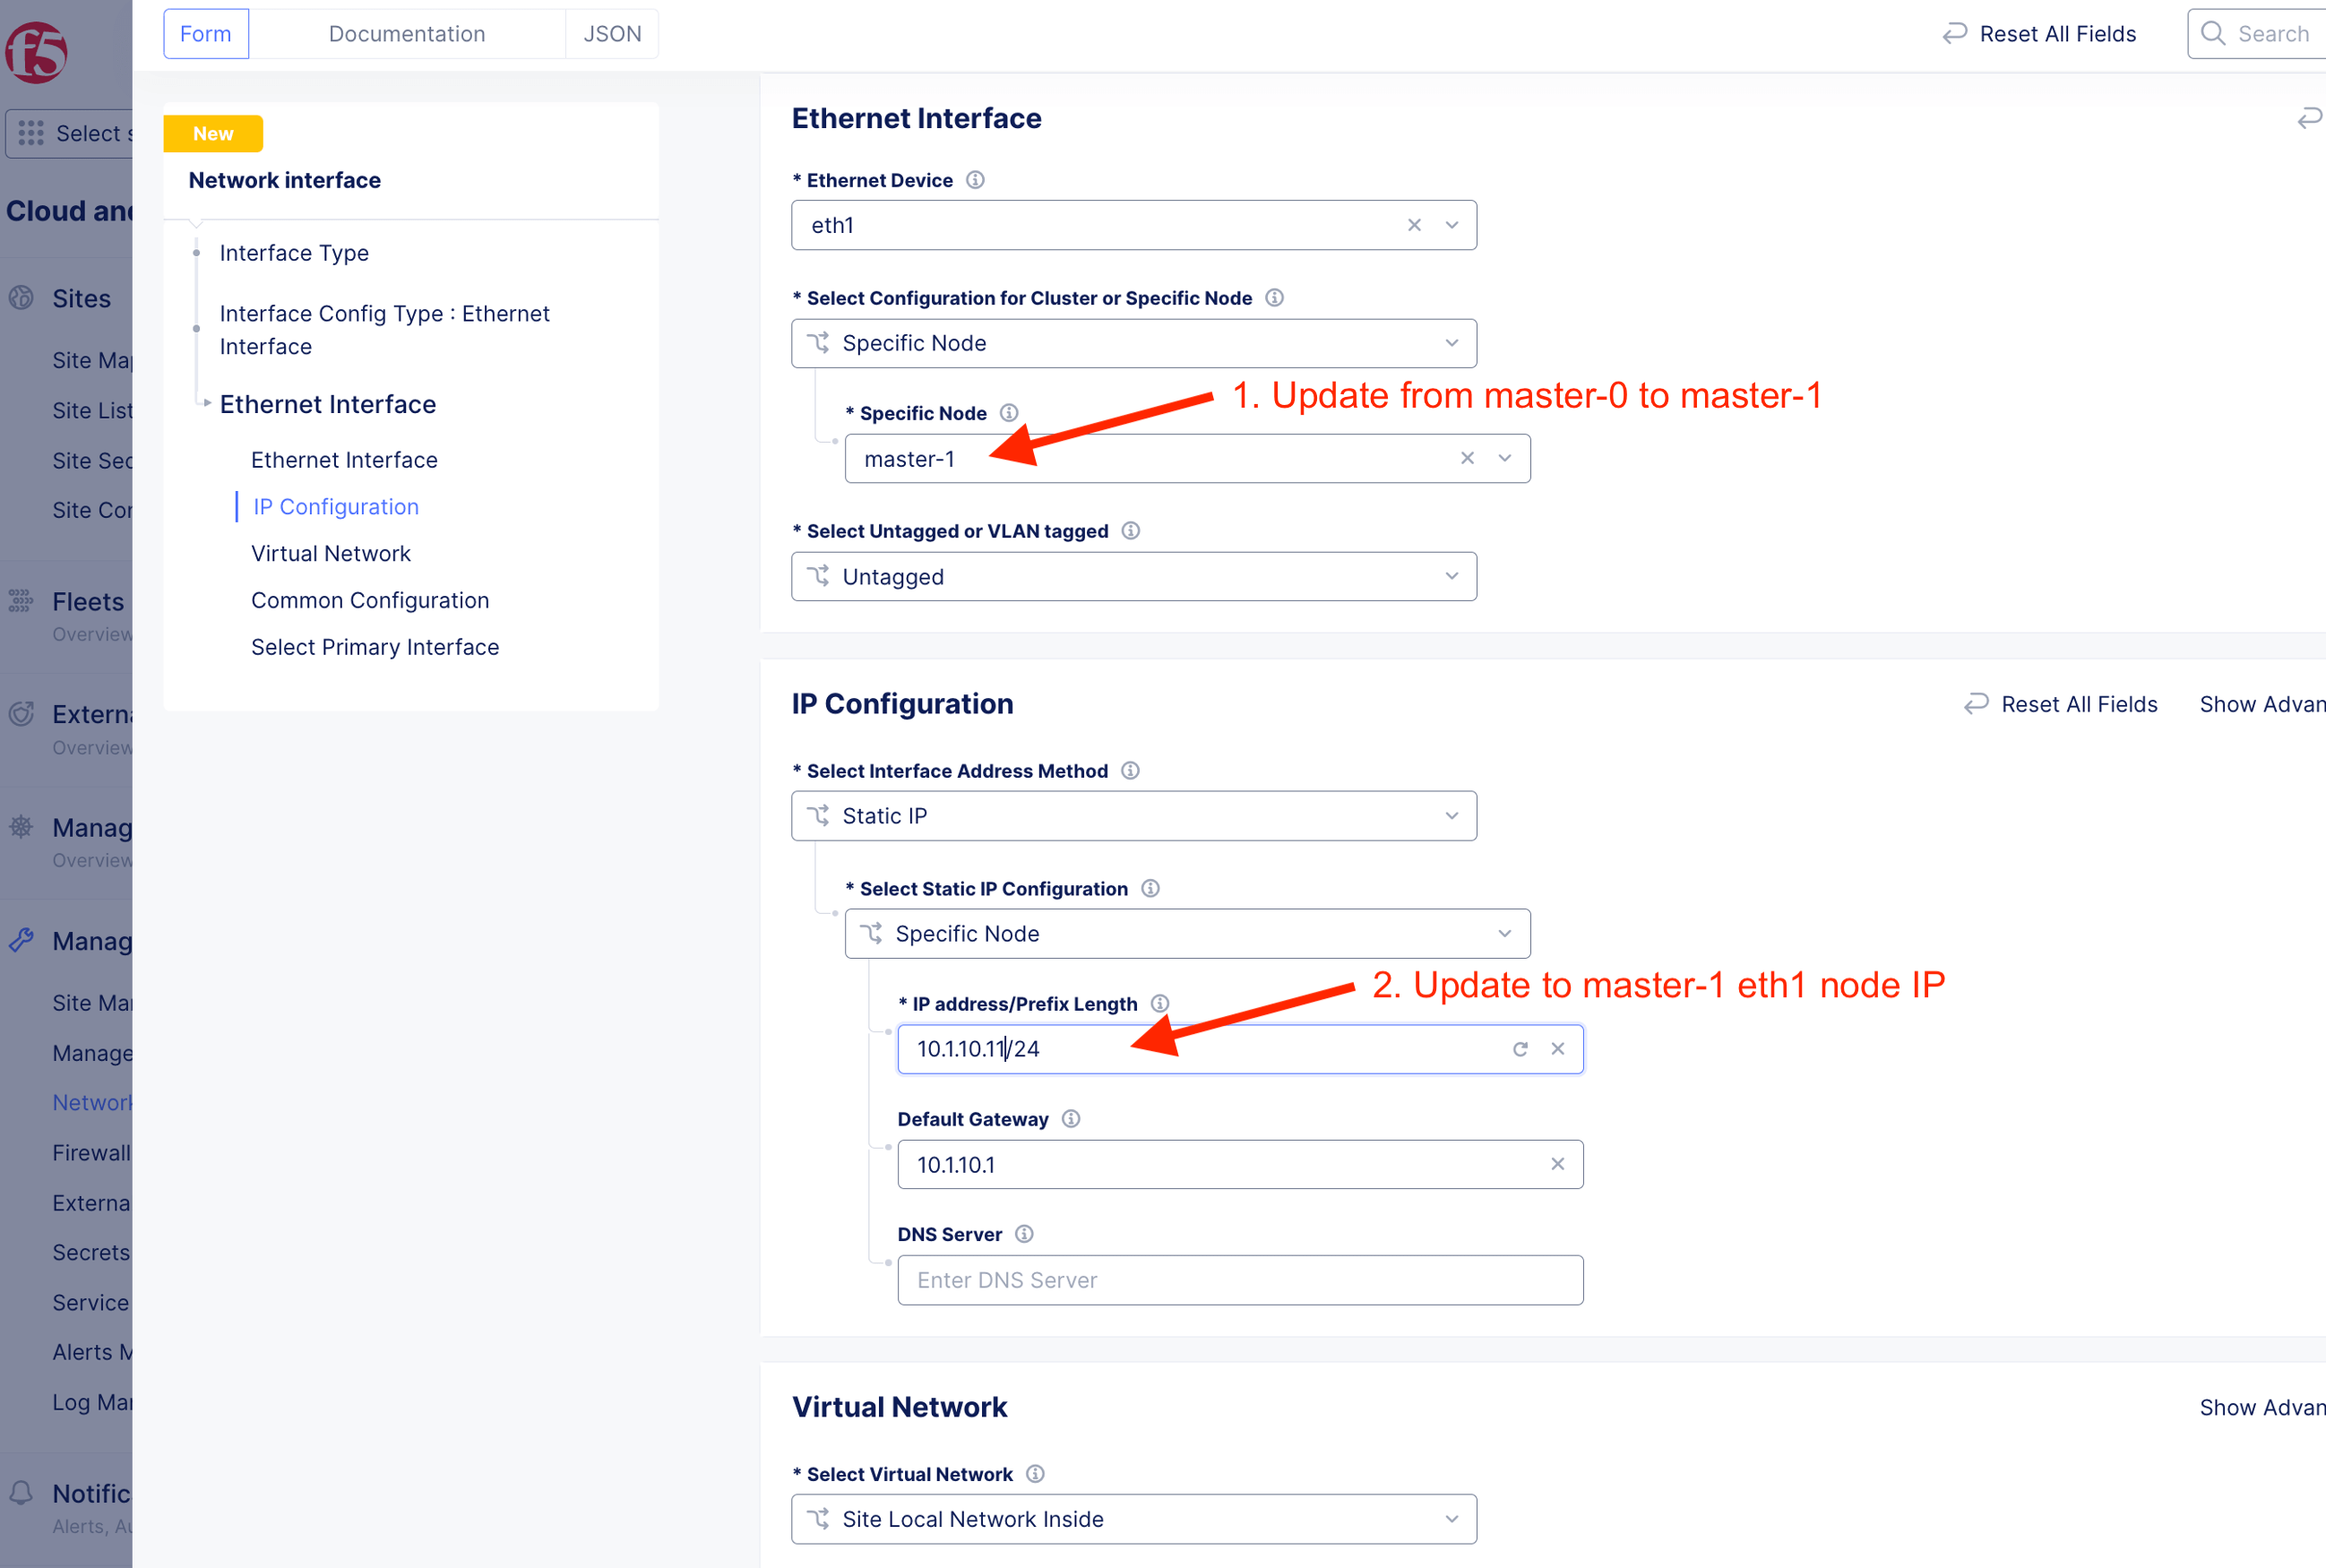Clear the eth1 Ethernet Device selection
Viewport: 2326px width, 1568px height.
1414,225
